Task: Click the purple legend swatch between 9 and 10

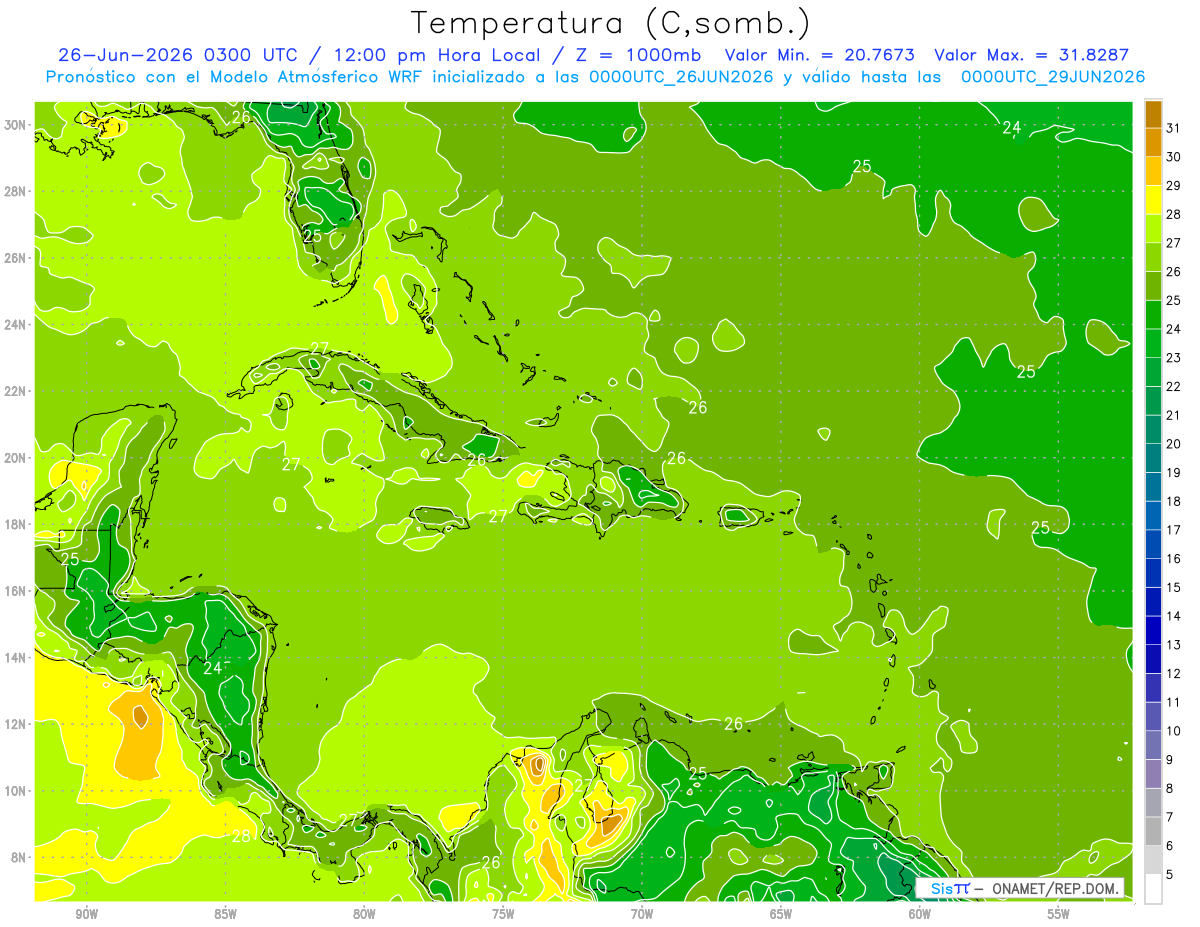Action: [1153, 746]
